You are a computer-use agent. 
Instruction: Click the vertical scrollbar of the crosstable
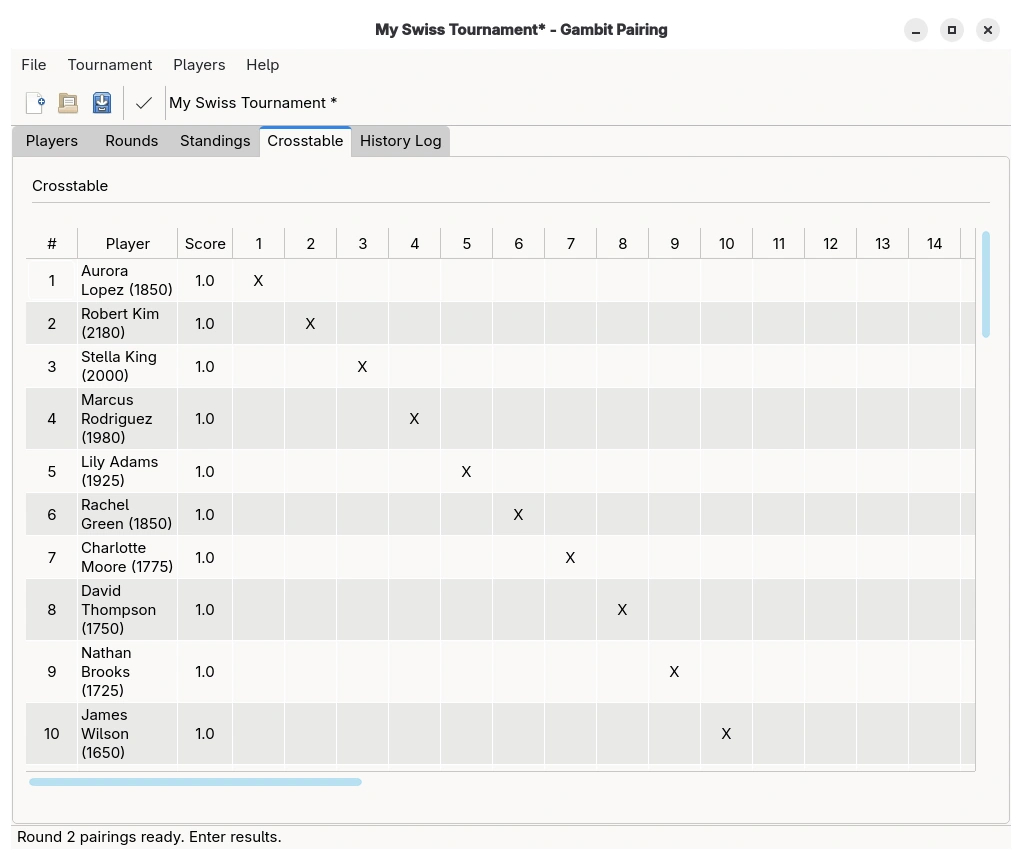986,284
